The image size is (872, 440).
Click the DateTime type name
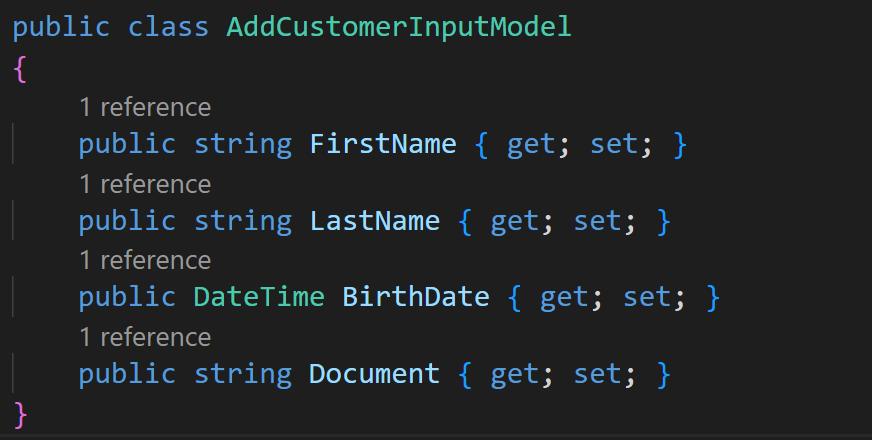259,296
